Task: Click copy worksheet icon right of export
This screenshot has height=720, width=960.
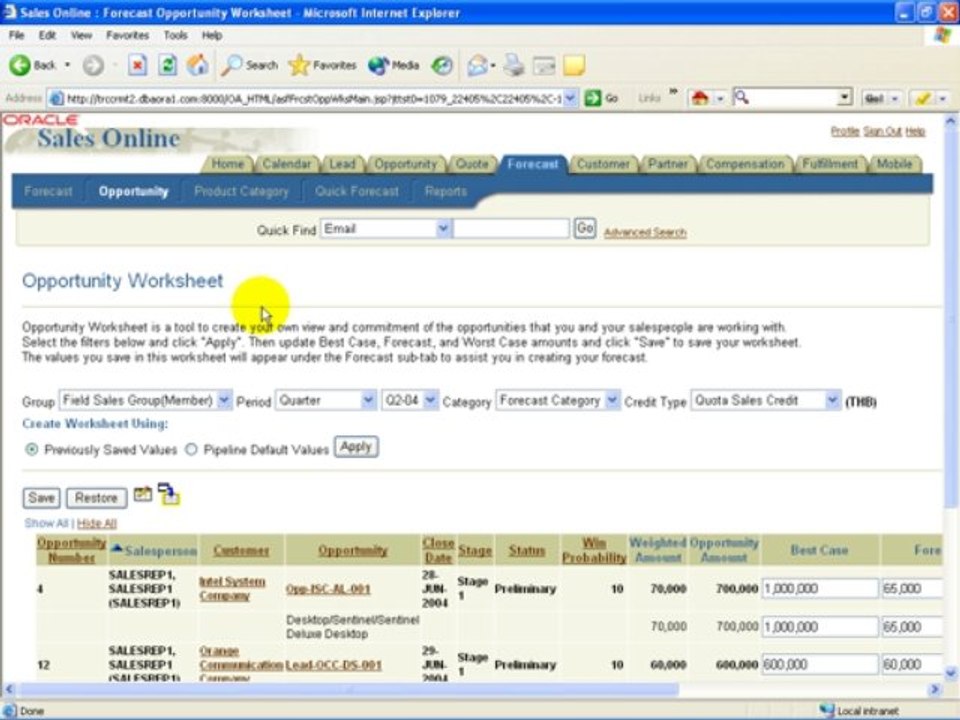Action: [168, 494]
